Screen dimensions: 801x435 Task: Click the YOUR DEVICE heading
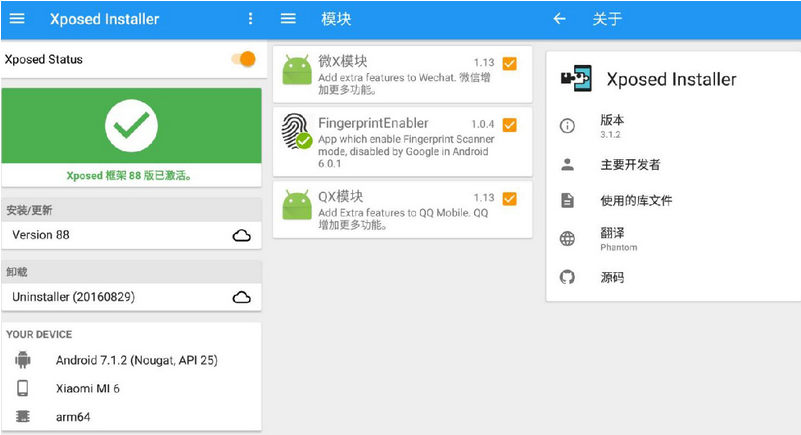click(x=39, y=334)
